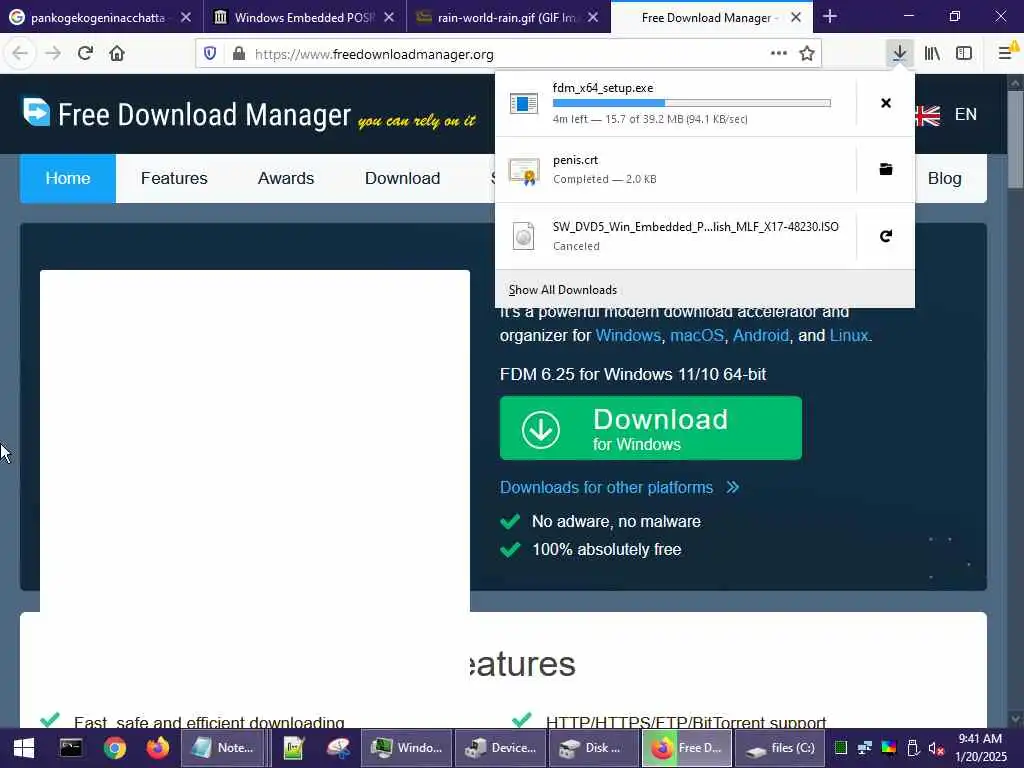The image size is (1024, 768).
Task: Switch to Disk... taskbar window
Action: 594,748
